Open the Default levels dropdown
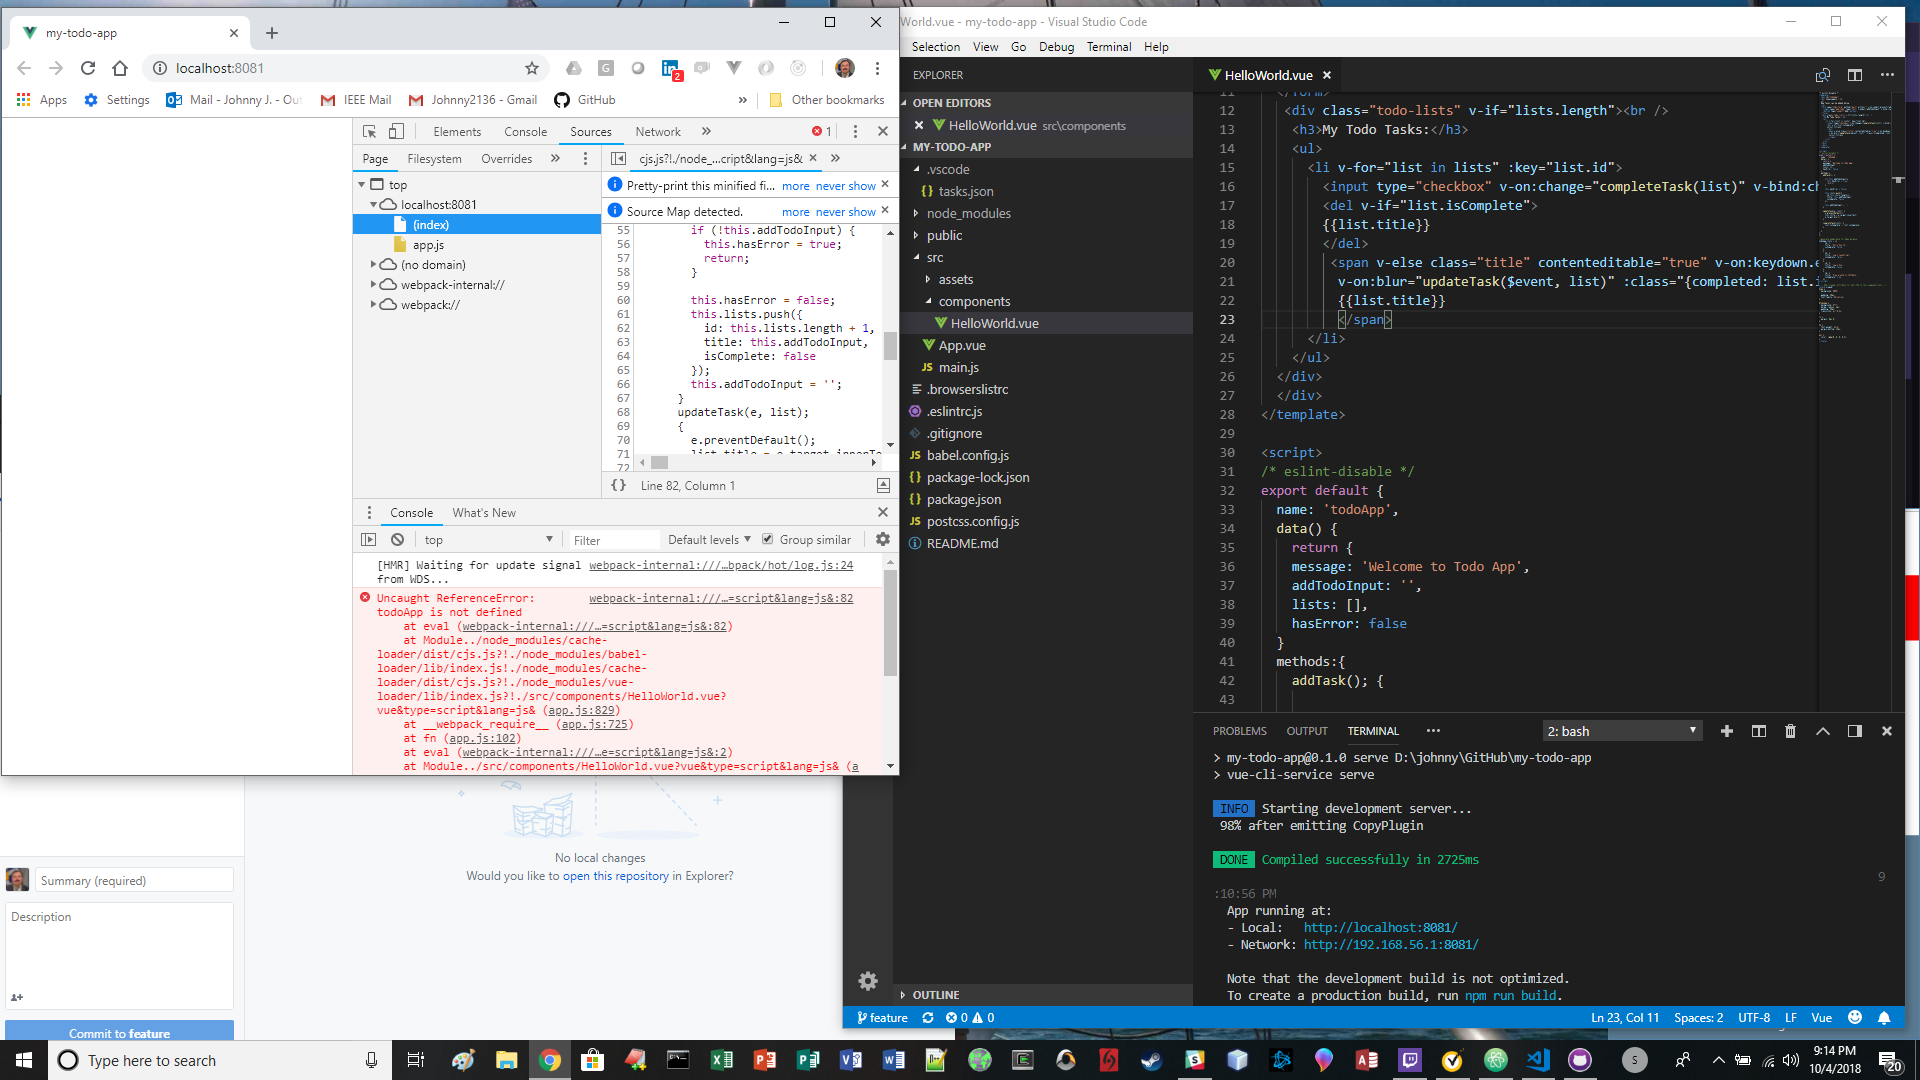 [x=709, y=540]
